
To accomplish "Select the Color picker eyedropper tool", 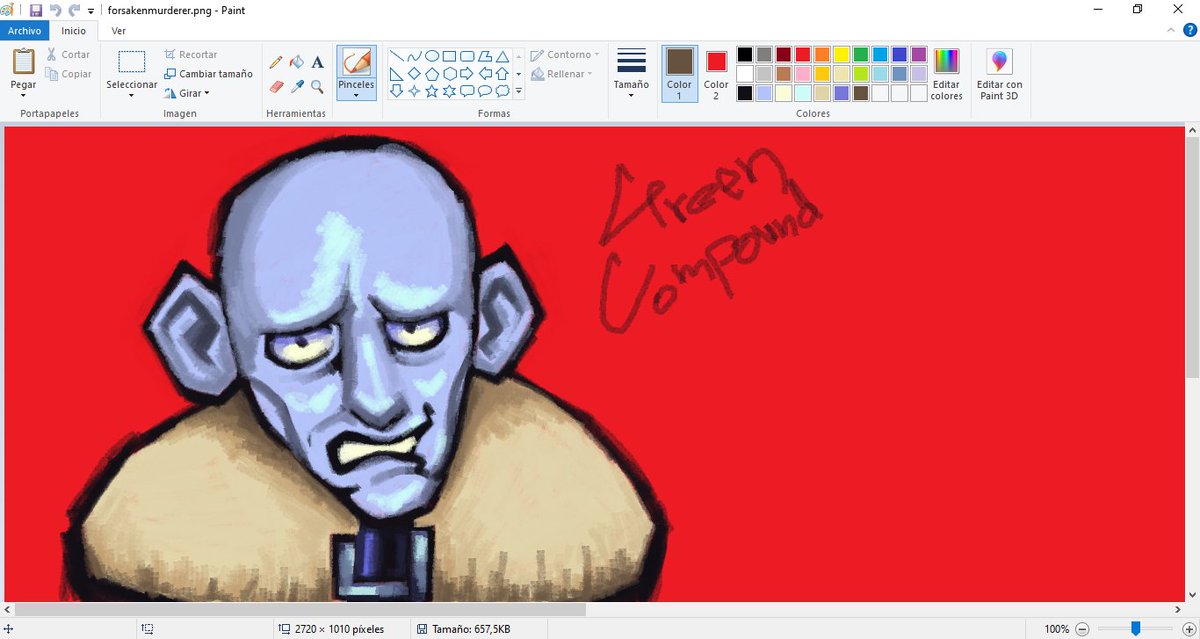I will click(296, 87).
